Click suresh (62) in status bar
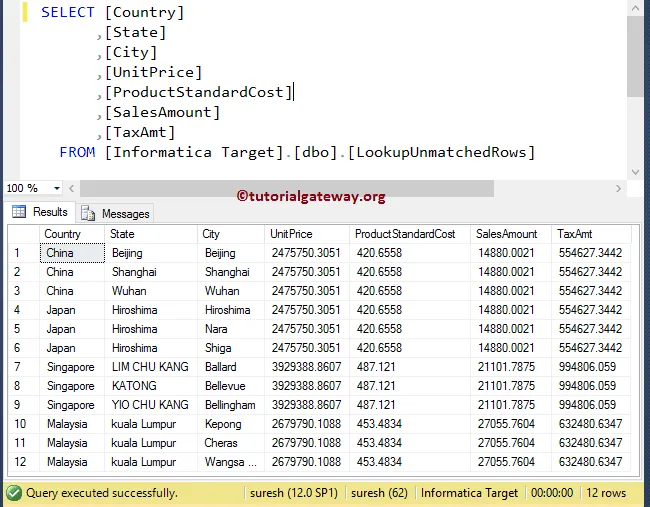 379,493
